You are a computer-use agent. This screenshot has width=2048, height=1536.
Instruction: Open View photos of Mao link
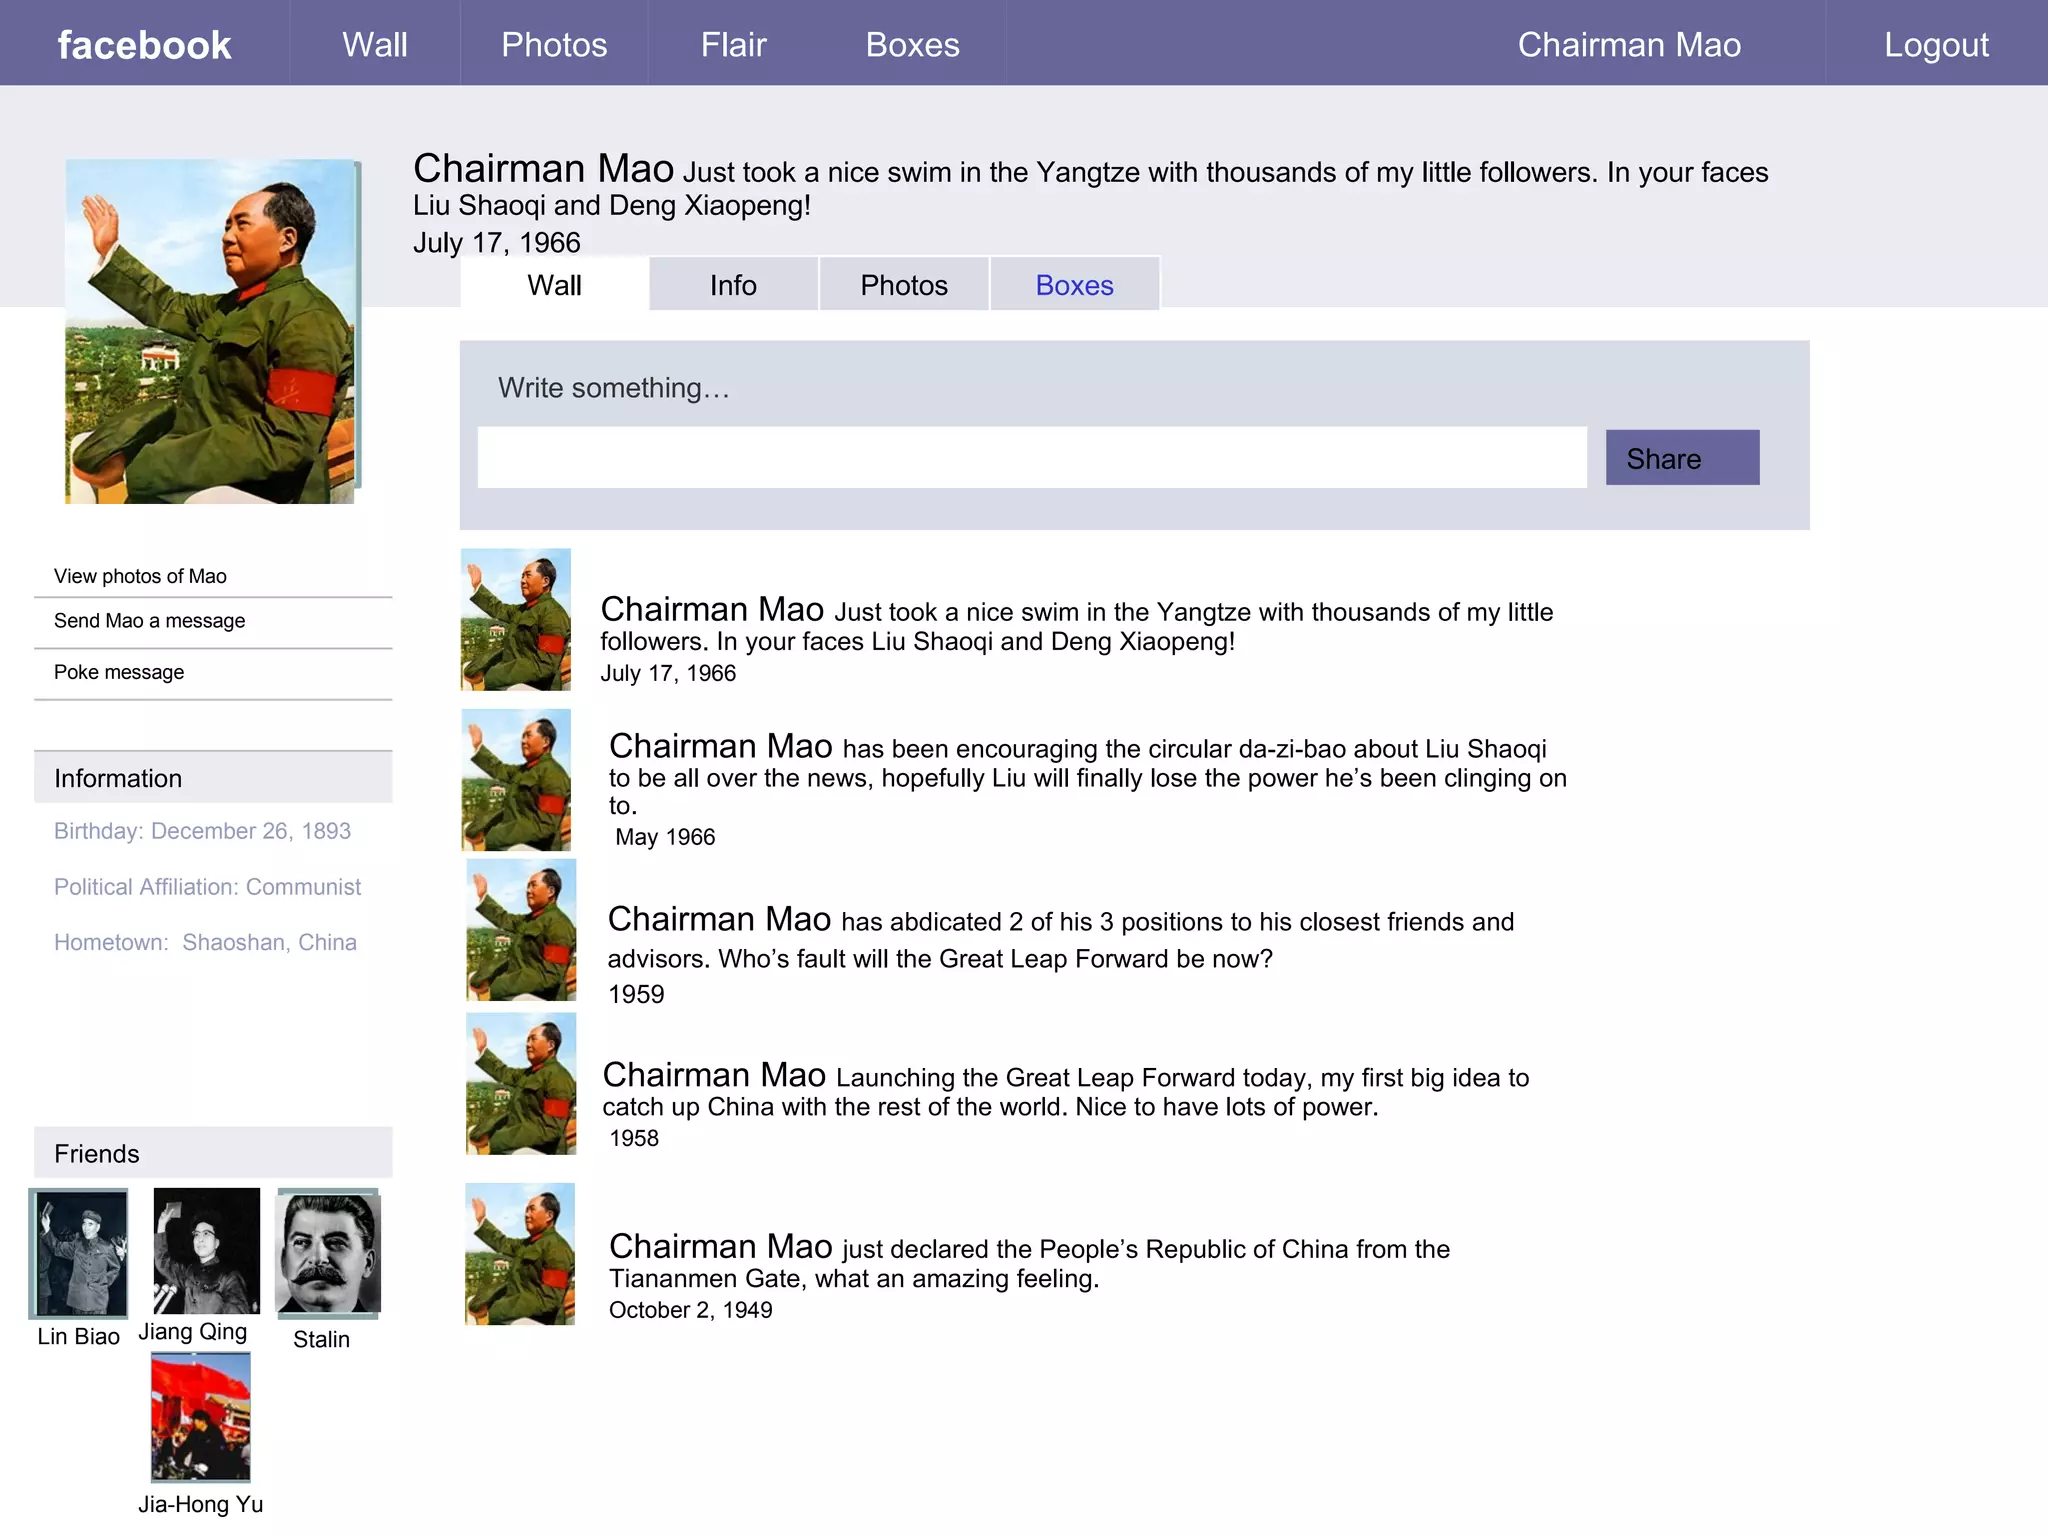click(140, 576)
